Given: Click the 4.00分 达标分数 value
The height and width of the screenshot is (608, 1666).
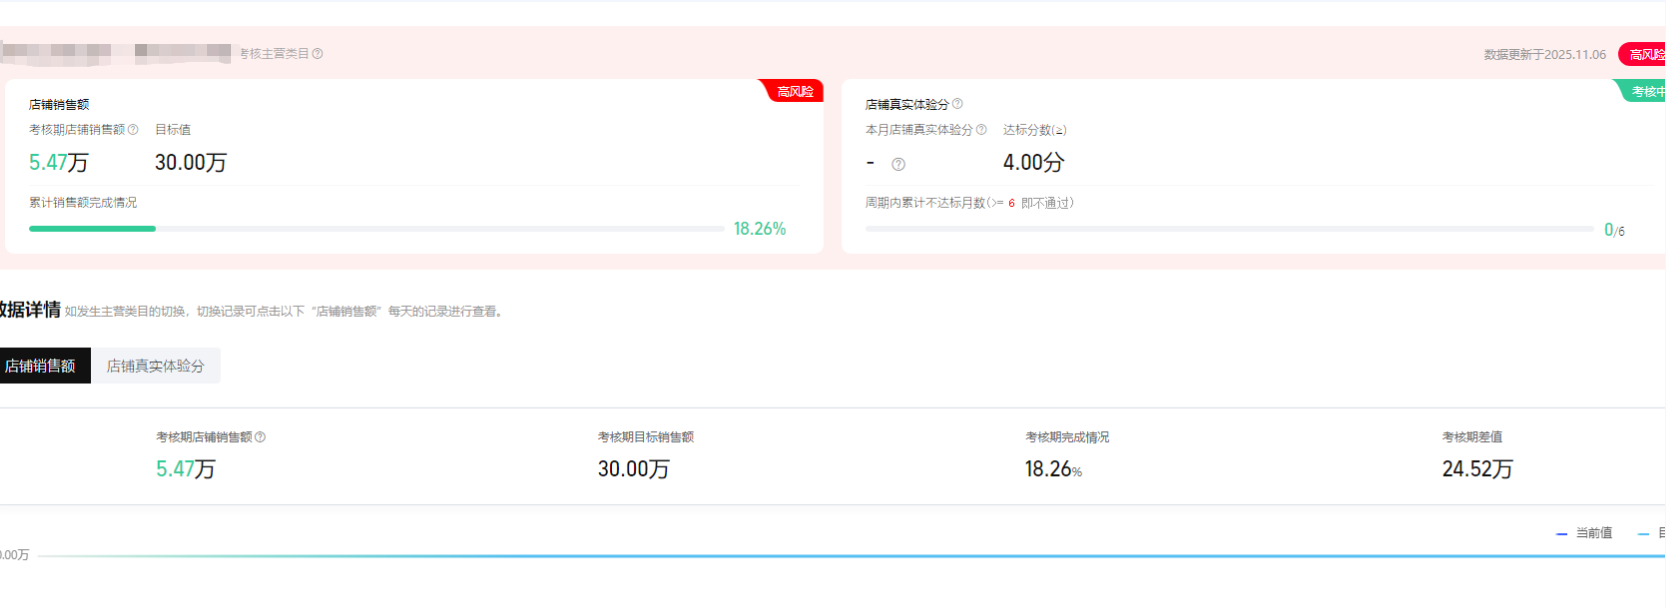Looking at the screenshot, I should 1033,163.
